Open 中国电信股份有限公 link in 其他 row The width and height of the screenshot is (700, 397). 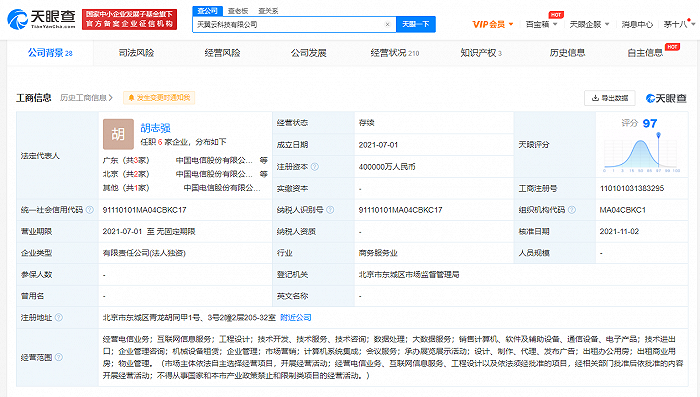click(222, 188)
